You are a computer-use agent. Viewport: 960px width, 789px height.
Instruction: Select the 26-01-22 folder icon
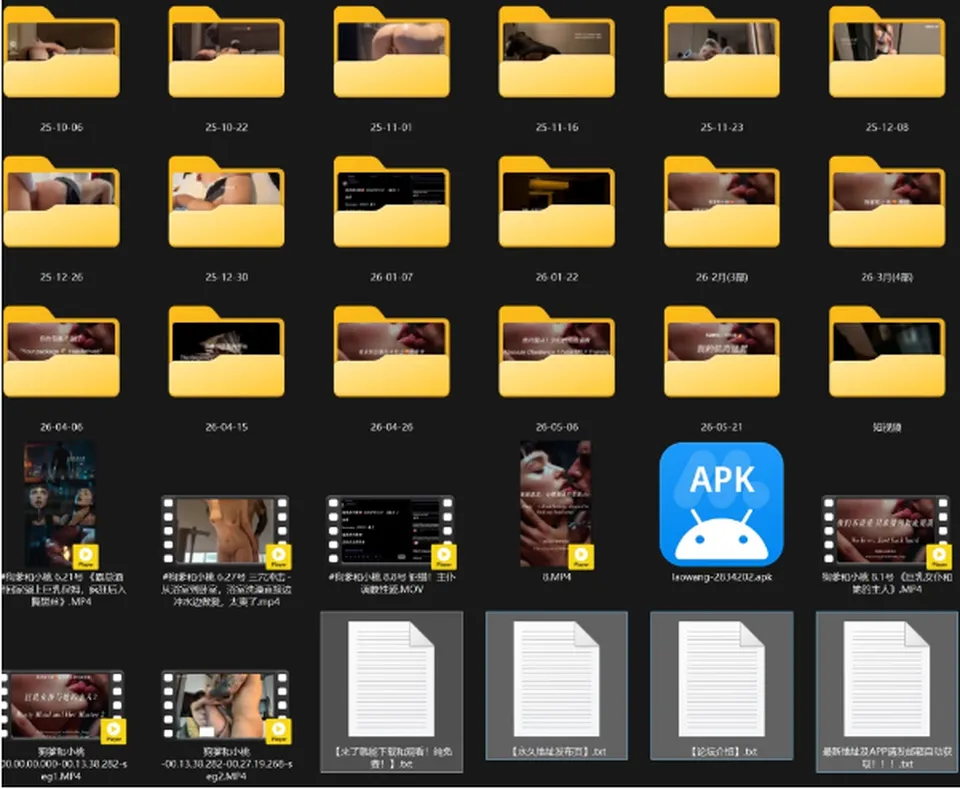click(557, 202)
